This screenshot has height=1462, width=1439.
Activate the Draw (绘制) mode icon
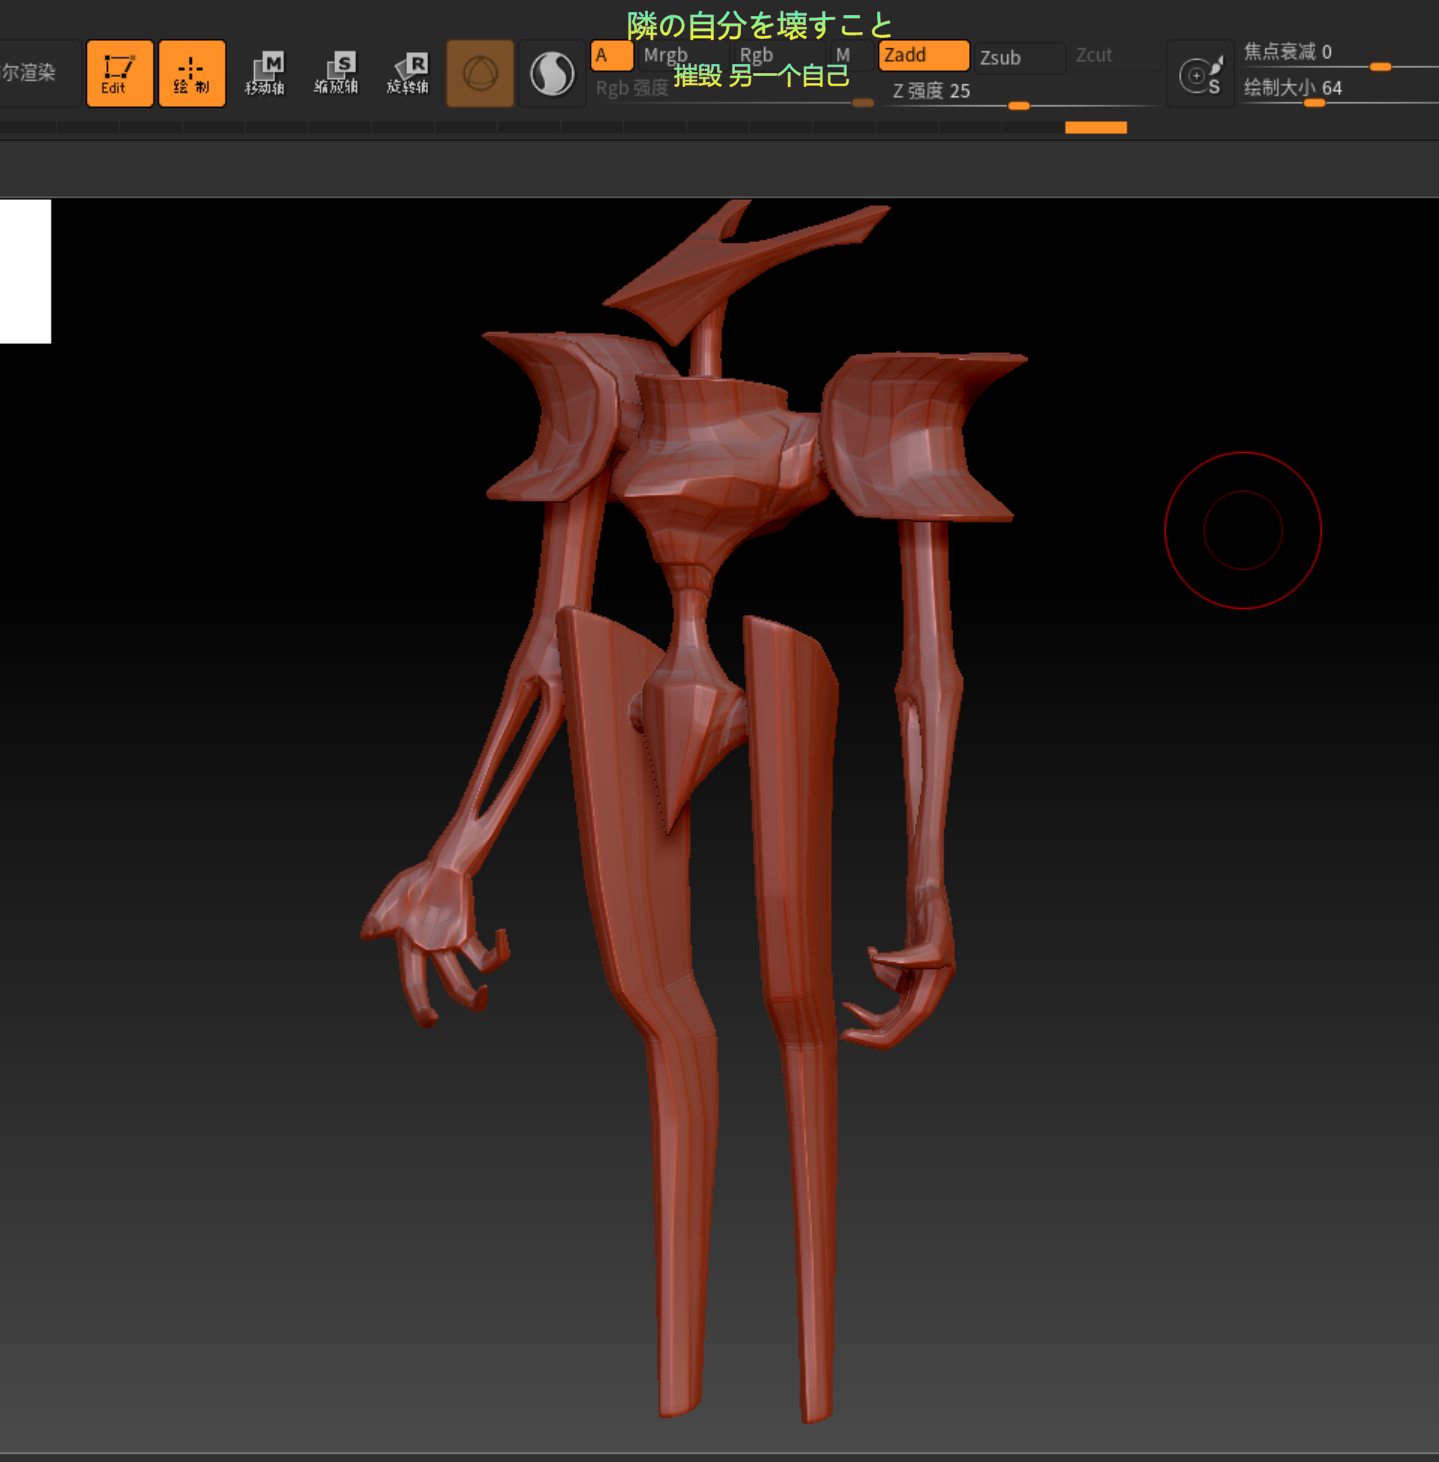(191, 74)
